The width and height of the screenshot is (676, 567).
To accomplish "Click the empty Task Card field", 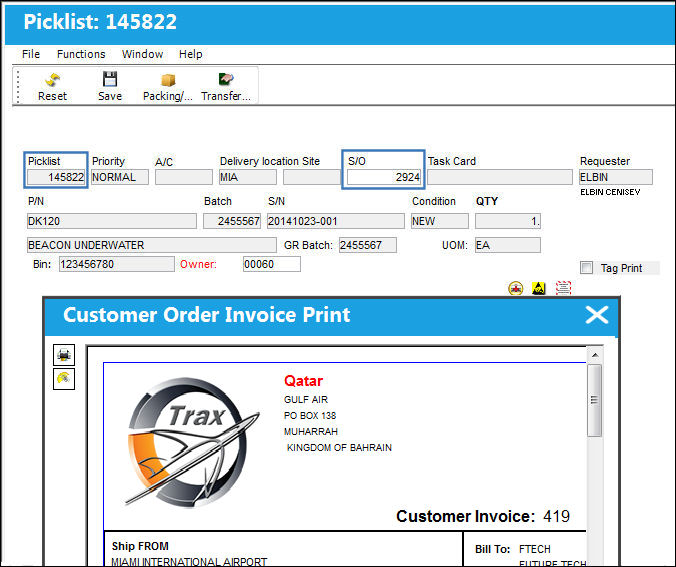I will (500, 177).
